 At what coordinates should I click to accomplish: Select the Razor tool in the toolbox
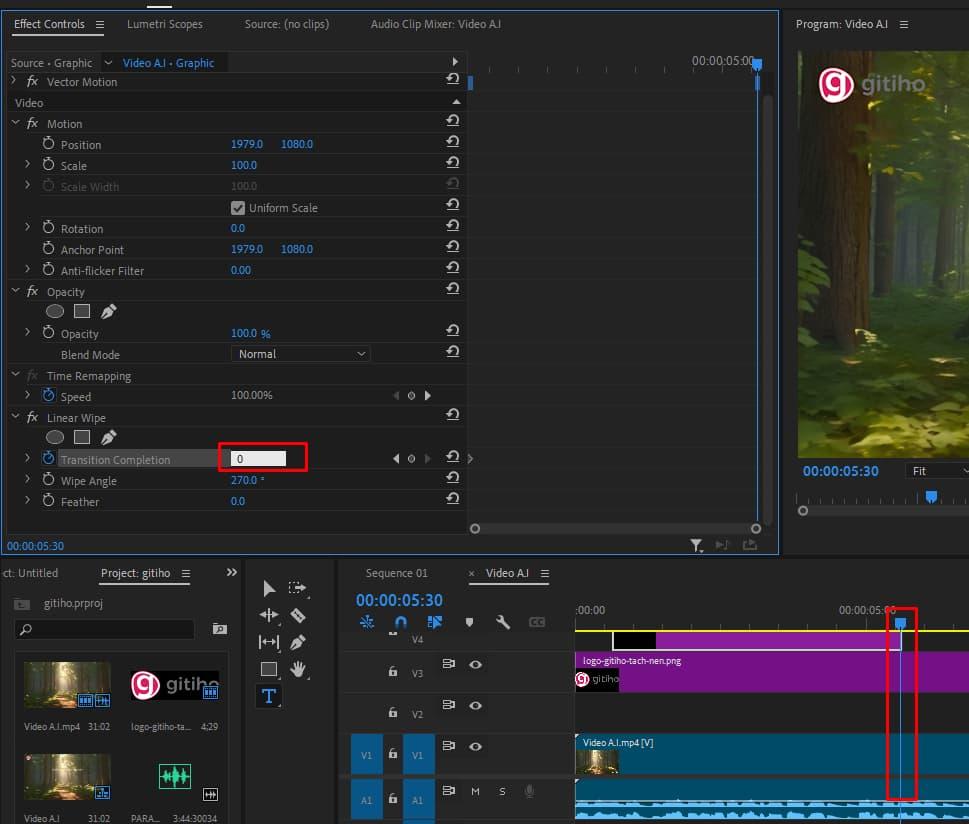297,615
